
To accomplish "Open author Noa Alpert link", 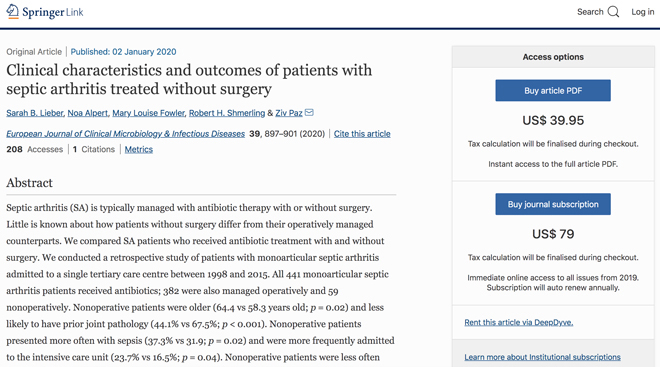I will click(88, 113).
